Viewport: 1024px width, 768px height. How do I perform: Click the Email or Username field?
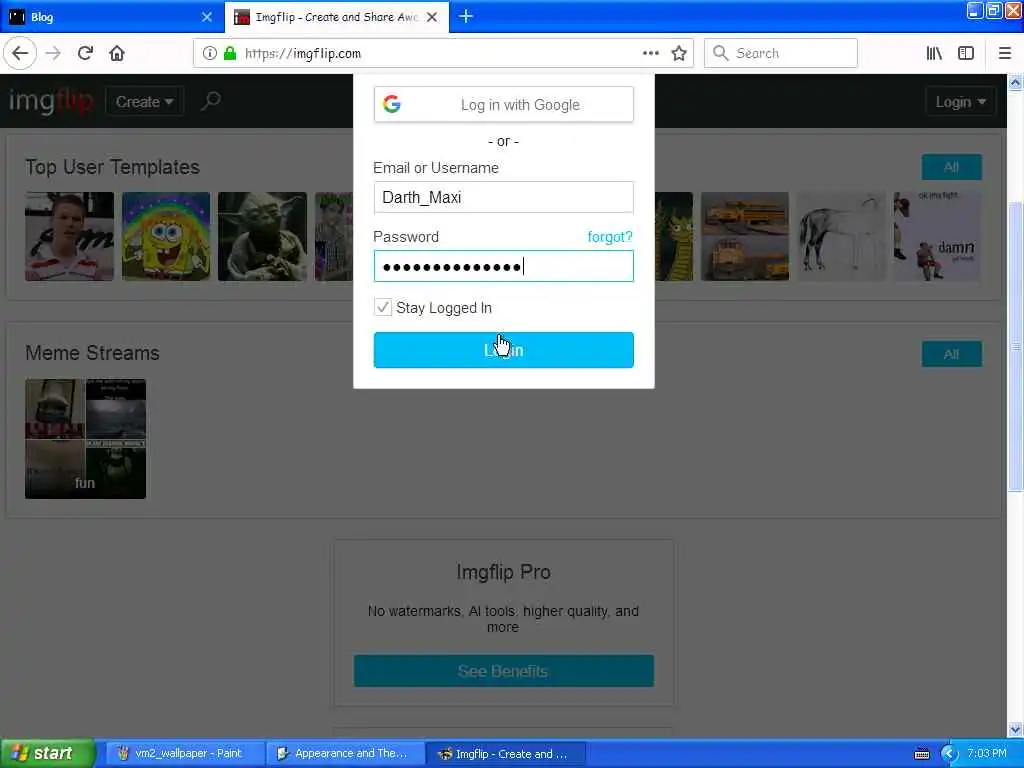pos(504,197)
